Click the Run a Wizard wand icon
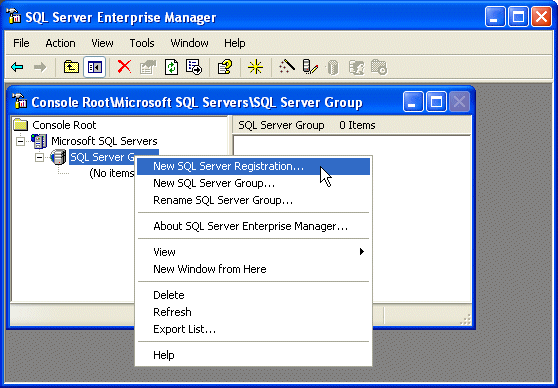Image resolution: width=558 pixels, height=388 pixels. pos(287,66)
